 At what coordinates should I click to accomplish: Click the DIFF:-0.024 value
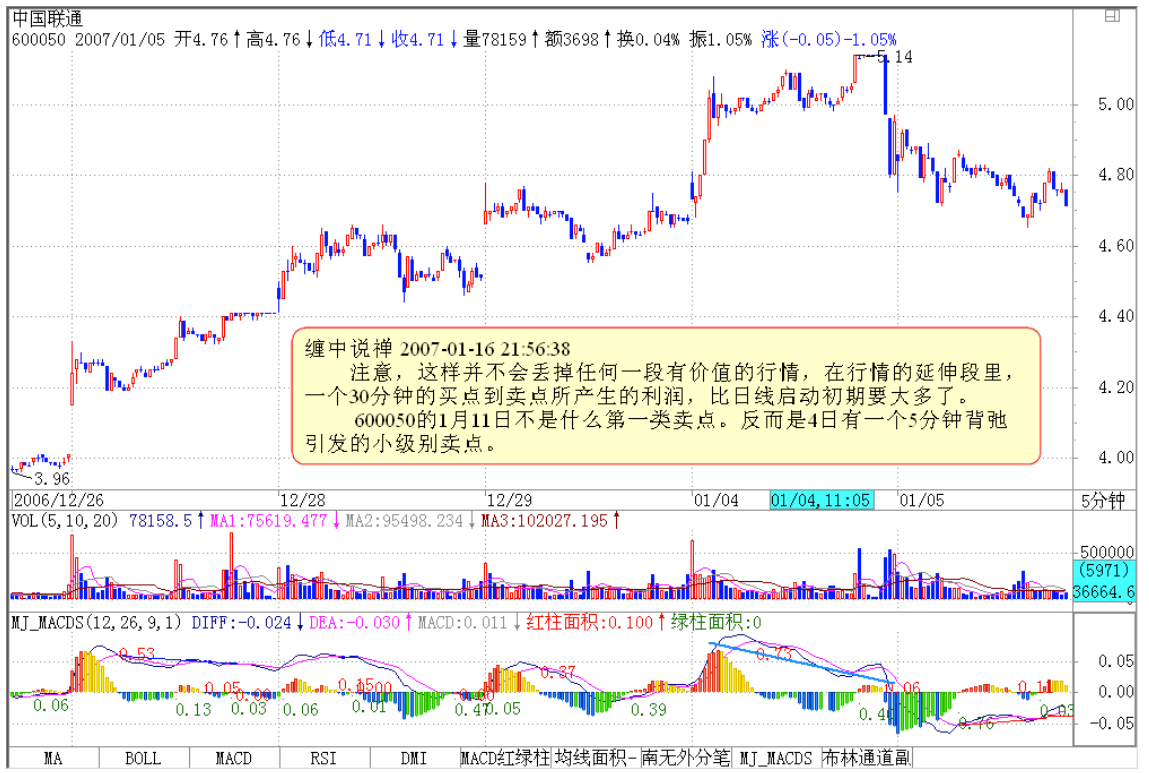coord(242,623)
